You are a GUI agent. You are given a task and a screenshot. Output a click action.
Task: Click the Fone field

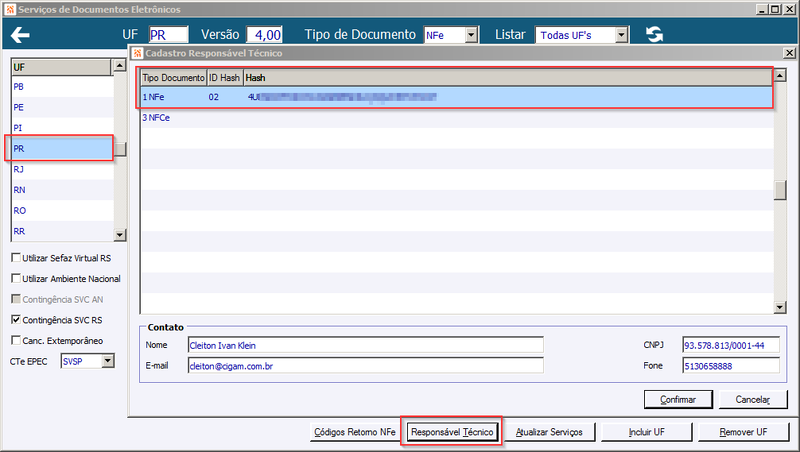731,365
